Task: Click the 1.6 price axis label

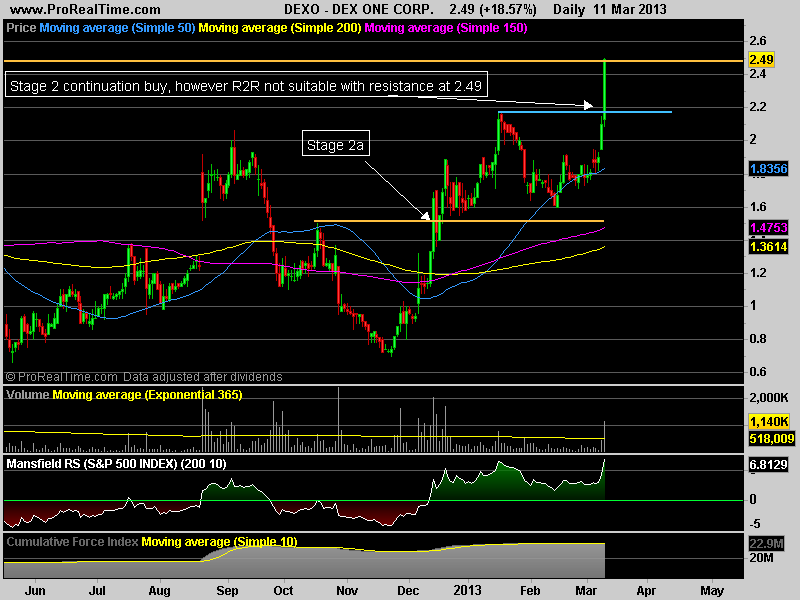Action: pyautogui.click(x=758, y=207)
